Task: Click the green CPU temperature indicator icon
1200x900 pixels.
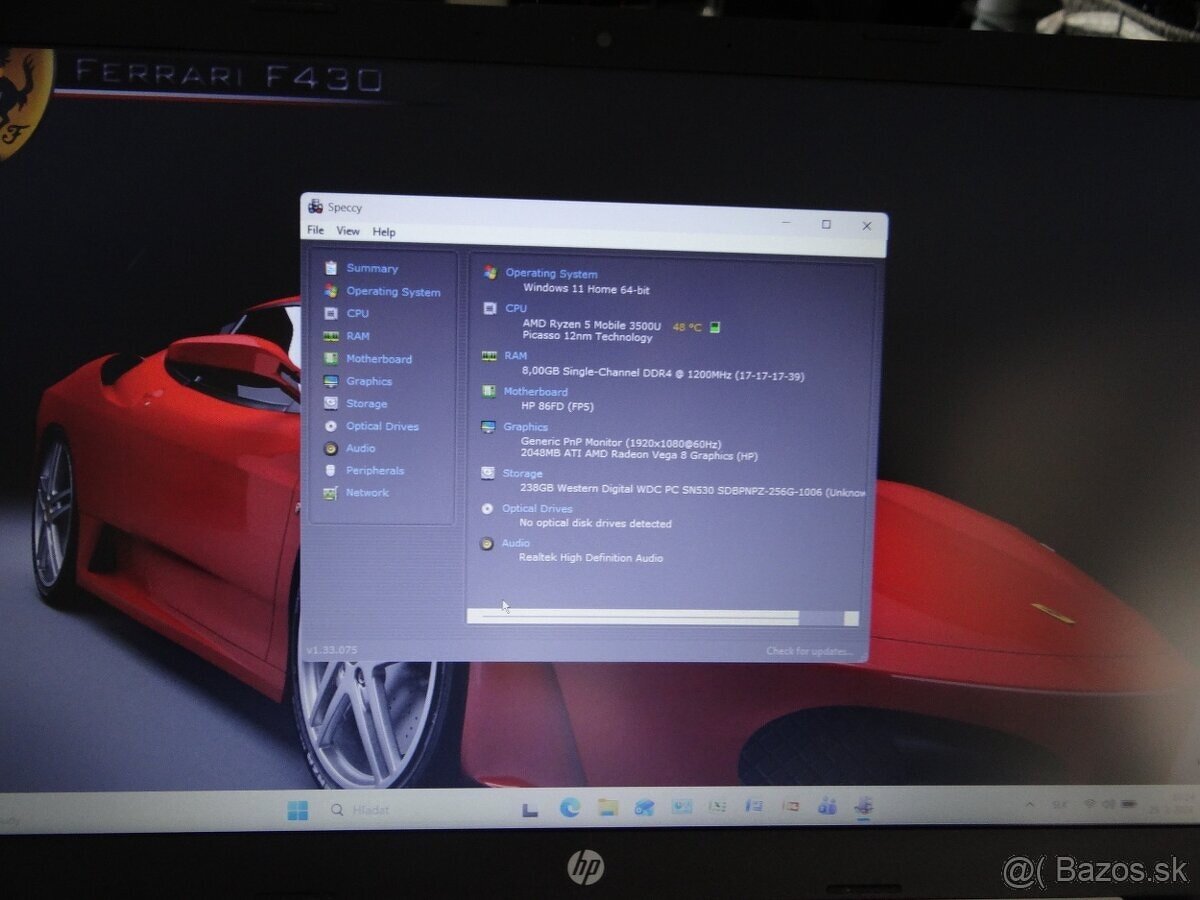Action: coord(715,327)
